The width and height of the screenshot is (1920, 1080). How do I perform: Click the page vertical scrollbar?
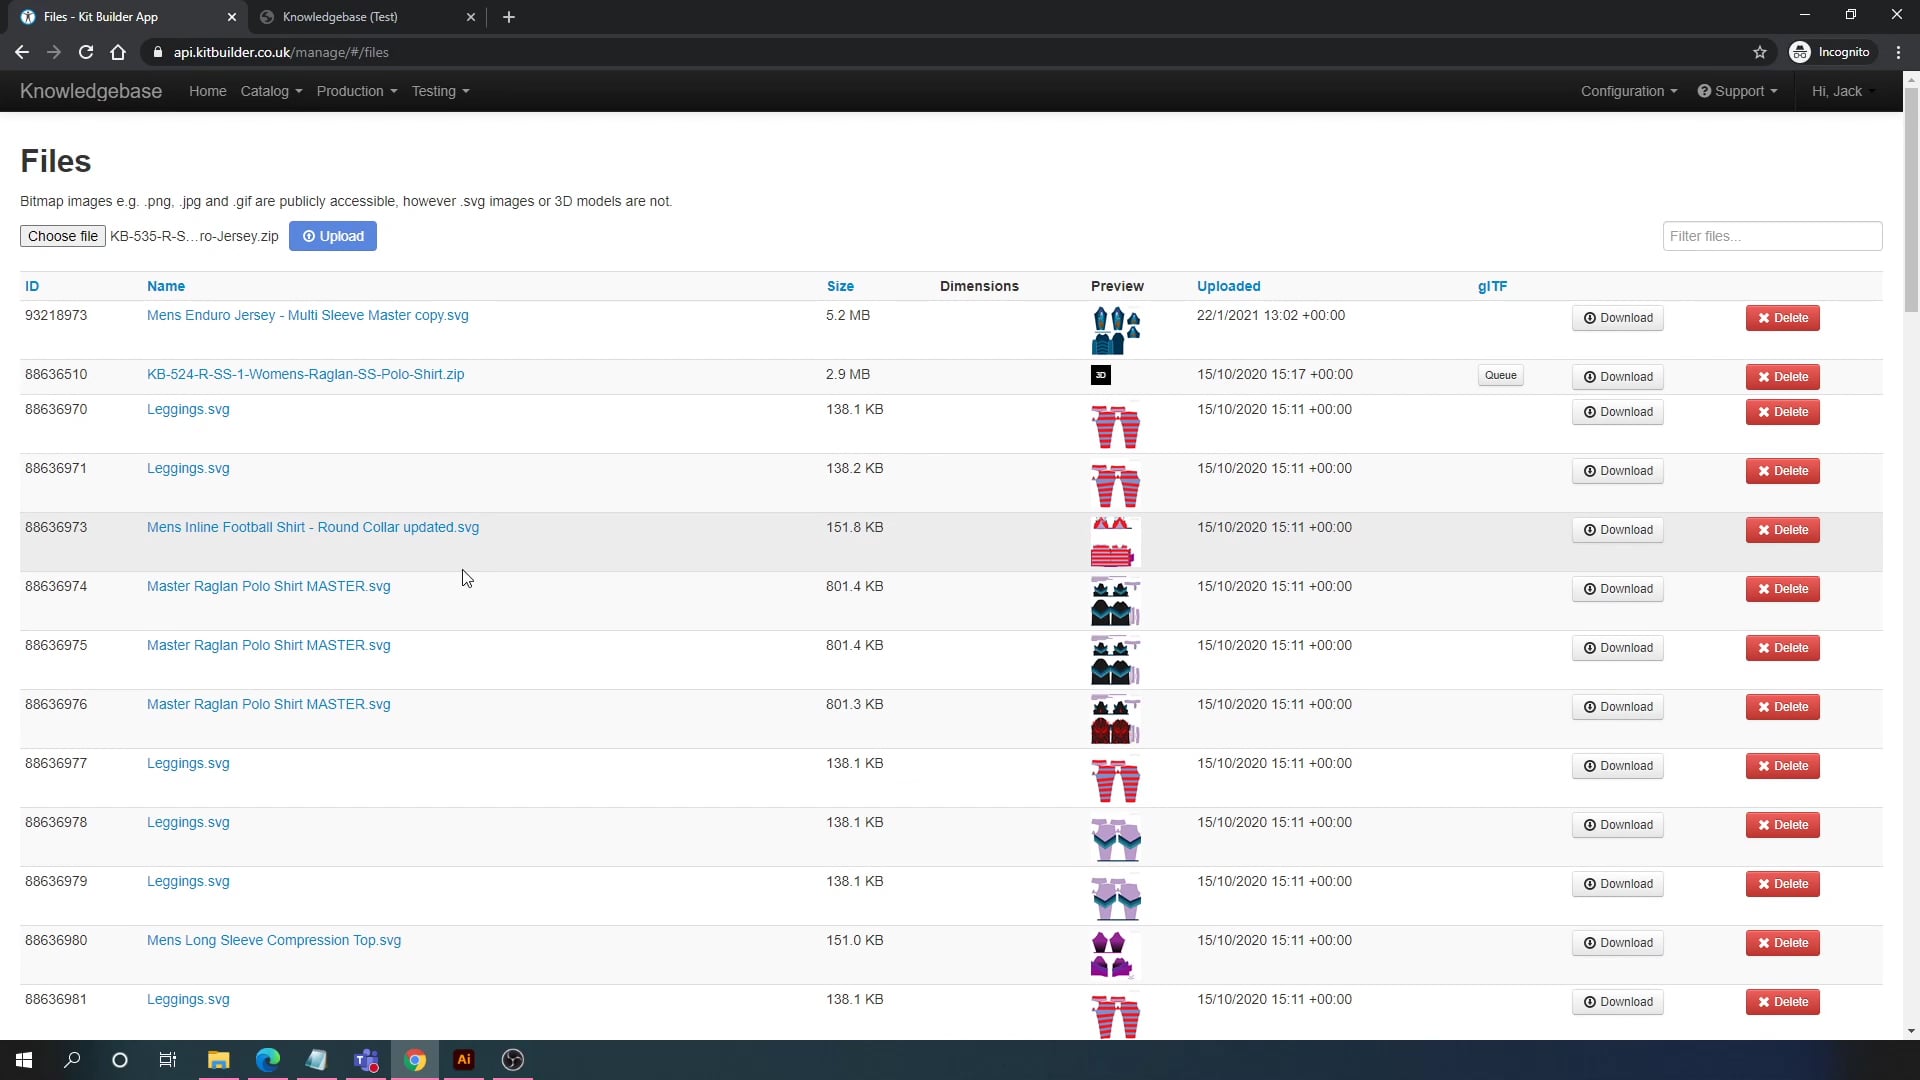pyautogui.click(x=1911, y=200)
